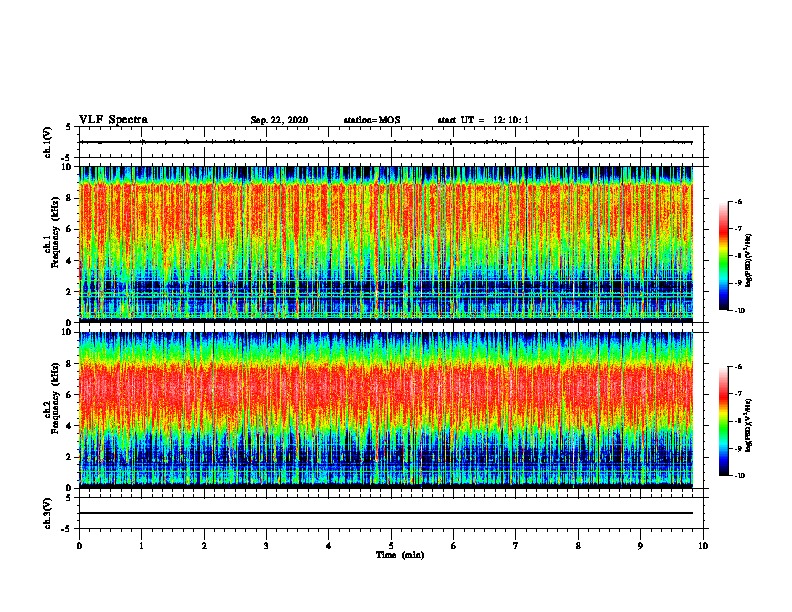Click the "-6" tick on ch.1 colorbar
Screen dimensions: 792x612
click(738, 201)
